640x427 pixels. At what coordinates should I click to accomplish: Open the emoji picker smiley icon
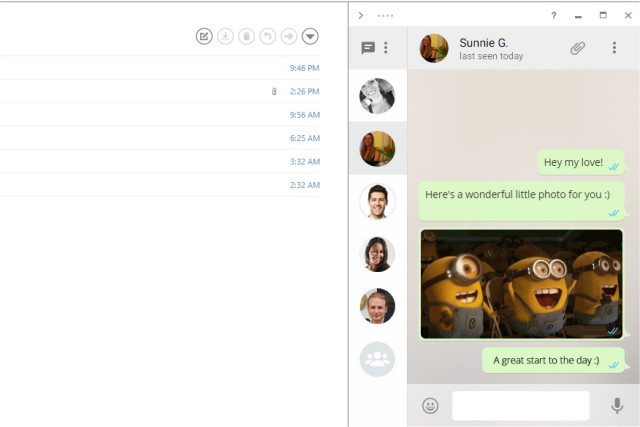pyautogui.click(x=430, y=406)
